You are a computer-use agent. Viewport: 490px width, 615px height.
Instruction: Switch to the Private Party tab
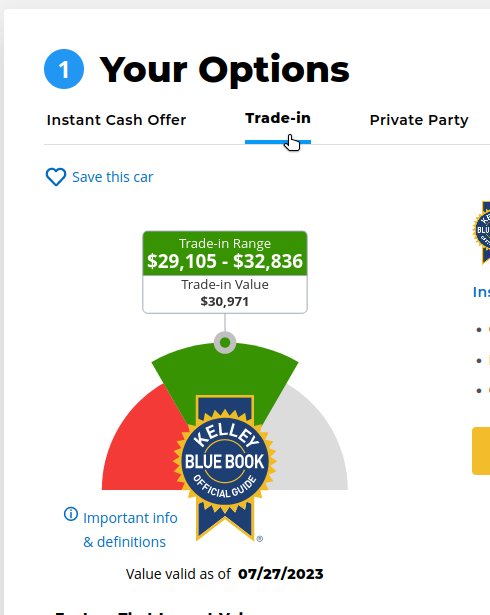point(419,120)
